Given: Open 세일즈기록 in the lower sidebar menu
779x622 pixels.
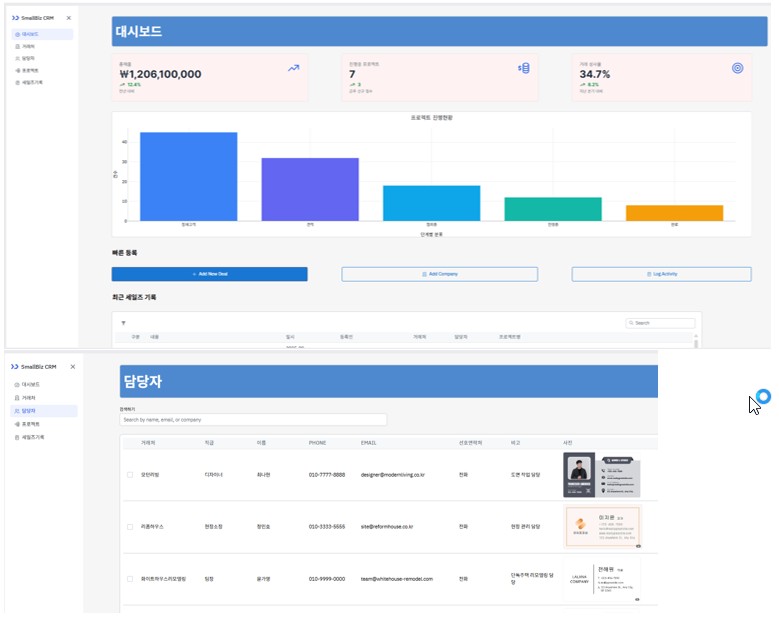Looking at the screenshot, I should point(33,437).
